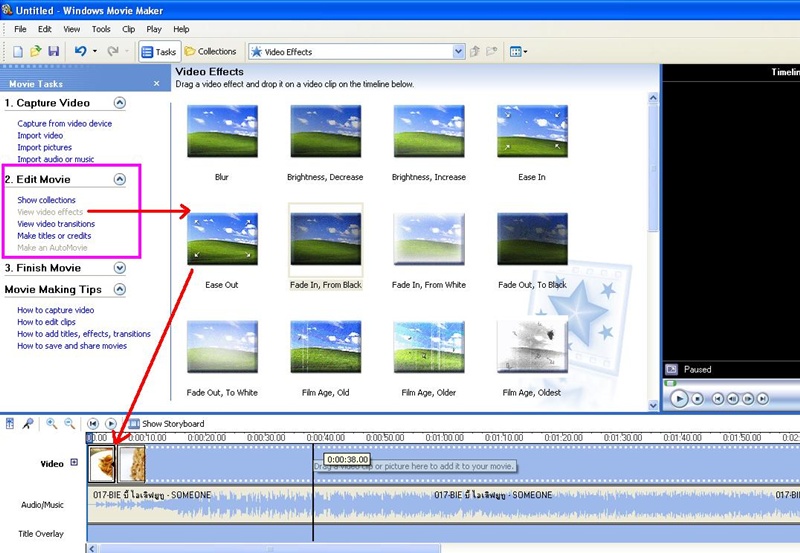Save the project with the floppy disk icon
The image size is (800, 553).
tap(53, 51)
